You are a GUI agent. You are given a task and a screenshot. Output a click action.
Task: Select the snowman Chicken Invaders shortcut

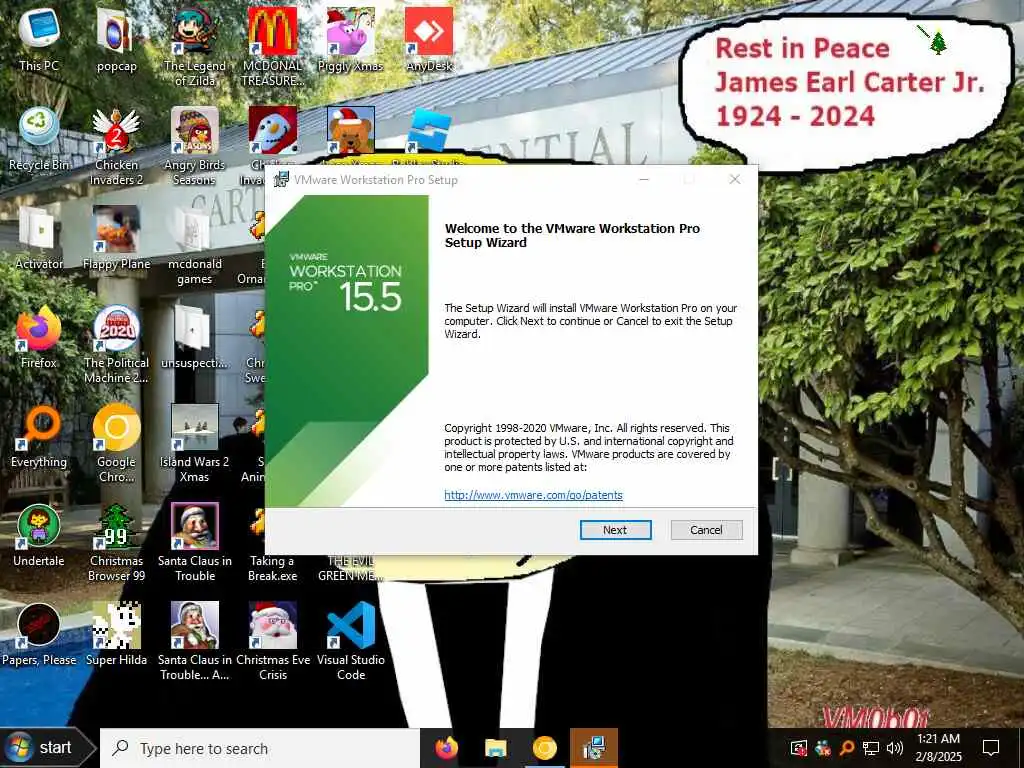(x=272, y=131)
